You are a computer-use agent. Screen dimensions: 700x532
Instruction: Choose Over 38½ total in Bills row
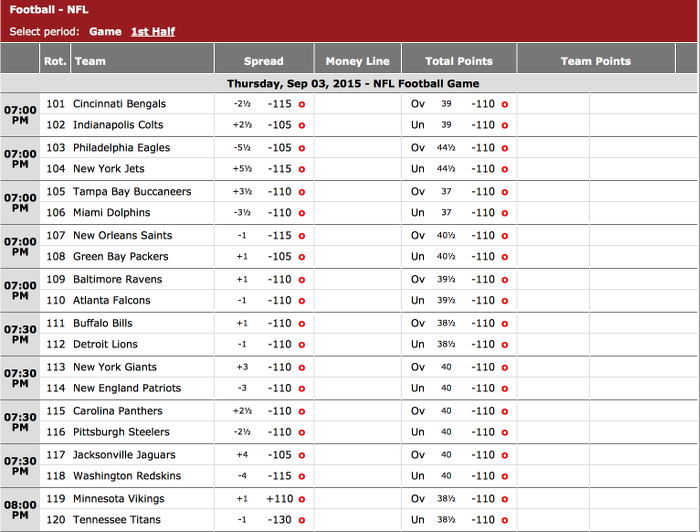click(x=504, y=324)
